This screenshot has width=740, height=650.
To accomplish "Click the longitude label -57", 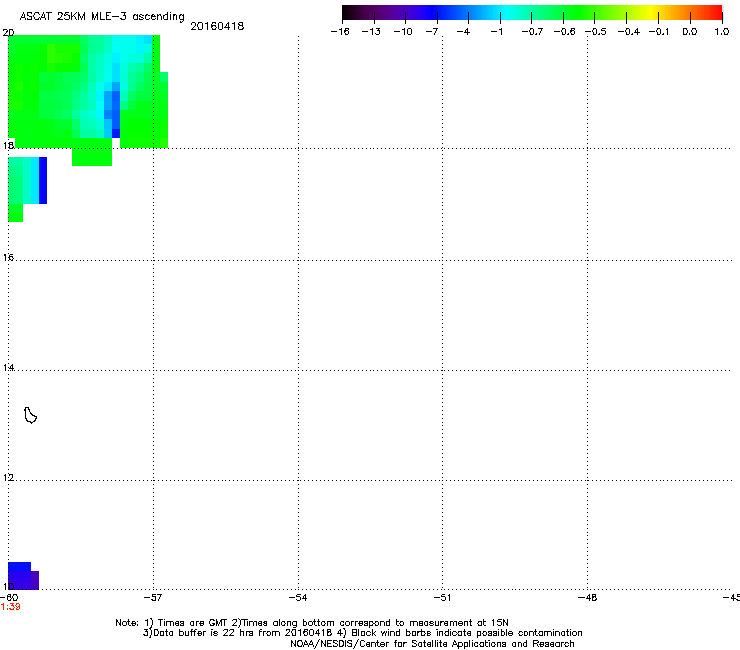I will tap(153, 598).
